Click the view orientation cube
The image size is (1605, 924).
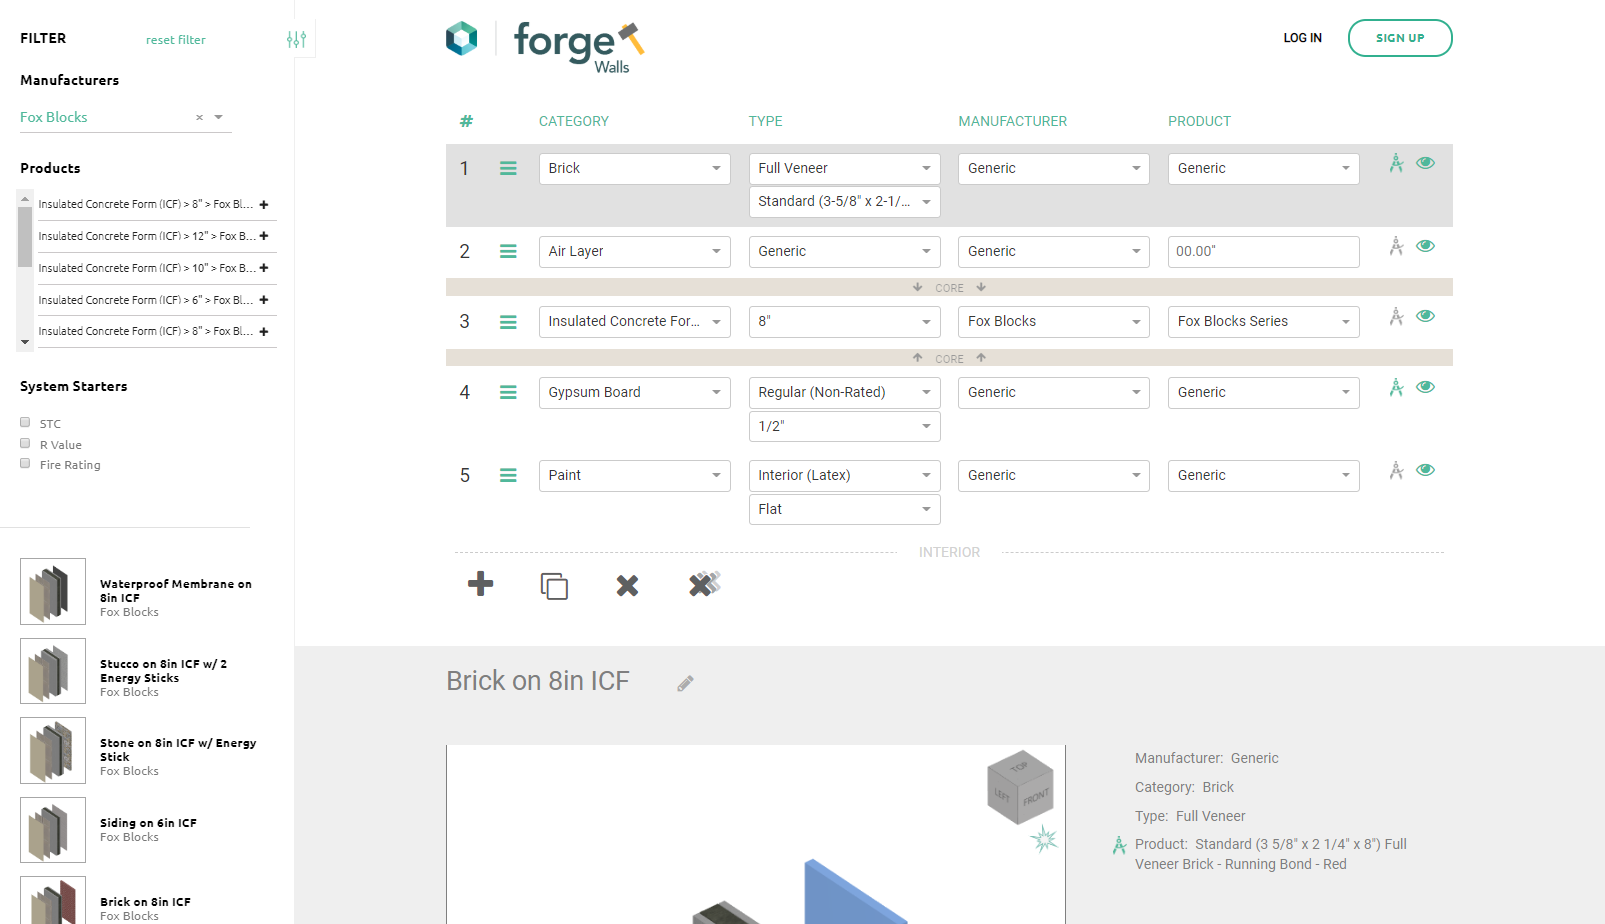(x=1020, y=787)
